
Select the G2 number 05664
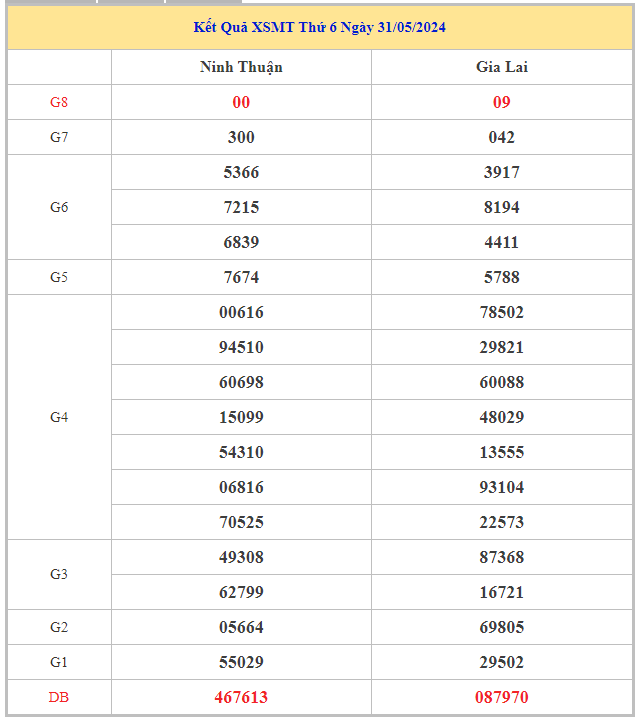coord(241,627)
